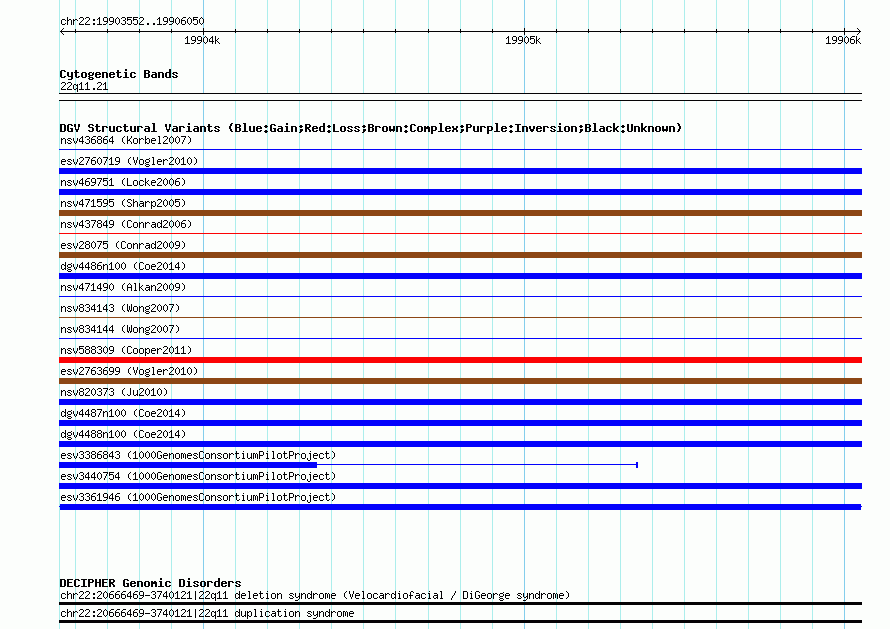Open variant nsv471490 (Alkan2009)
Viewport: 890px width, 629px height.
coord(123,287)
